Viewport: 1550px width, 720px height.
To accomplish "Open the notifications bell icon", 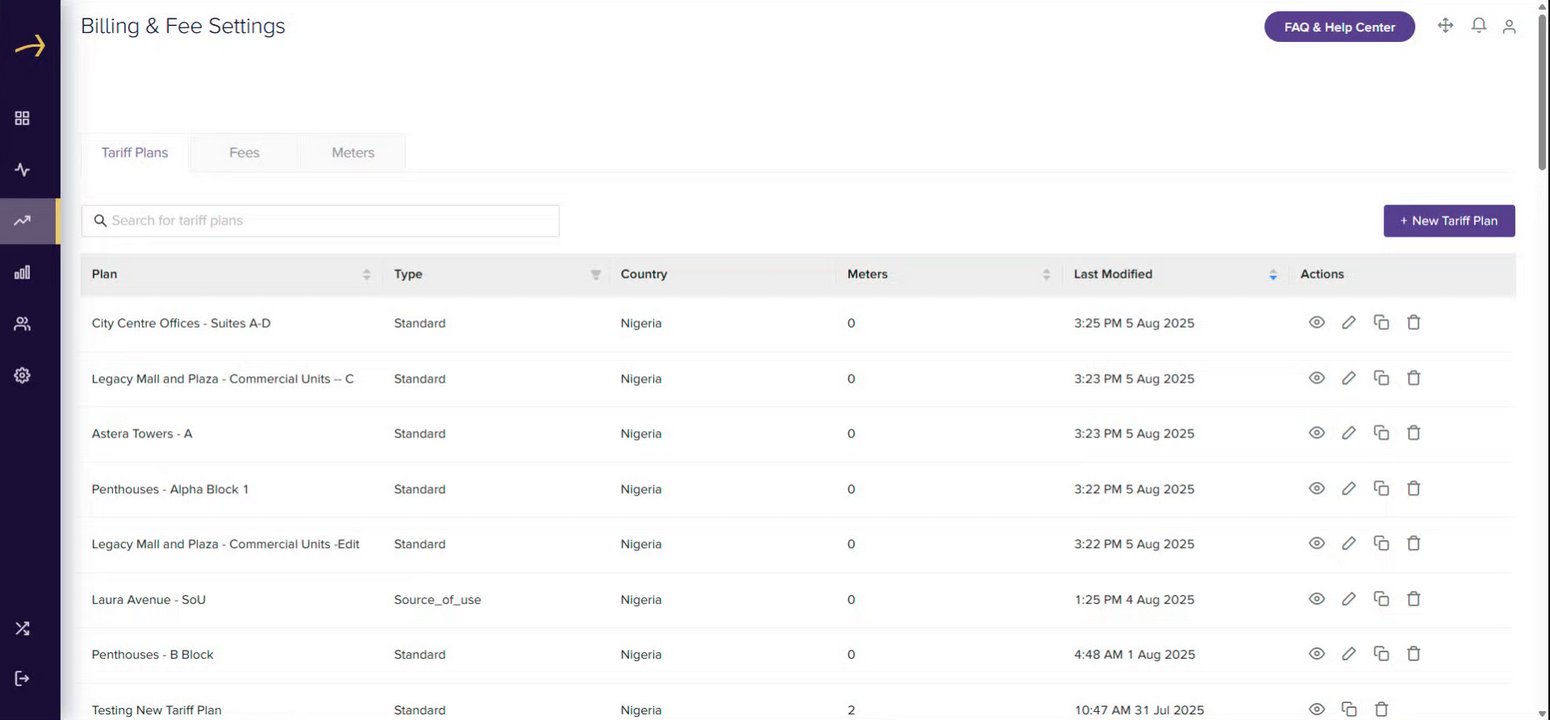I will click(1478, 26).
